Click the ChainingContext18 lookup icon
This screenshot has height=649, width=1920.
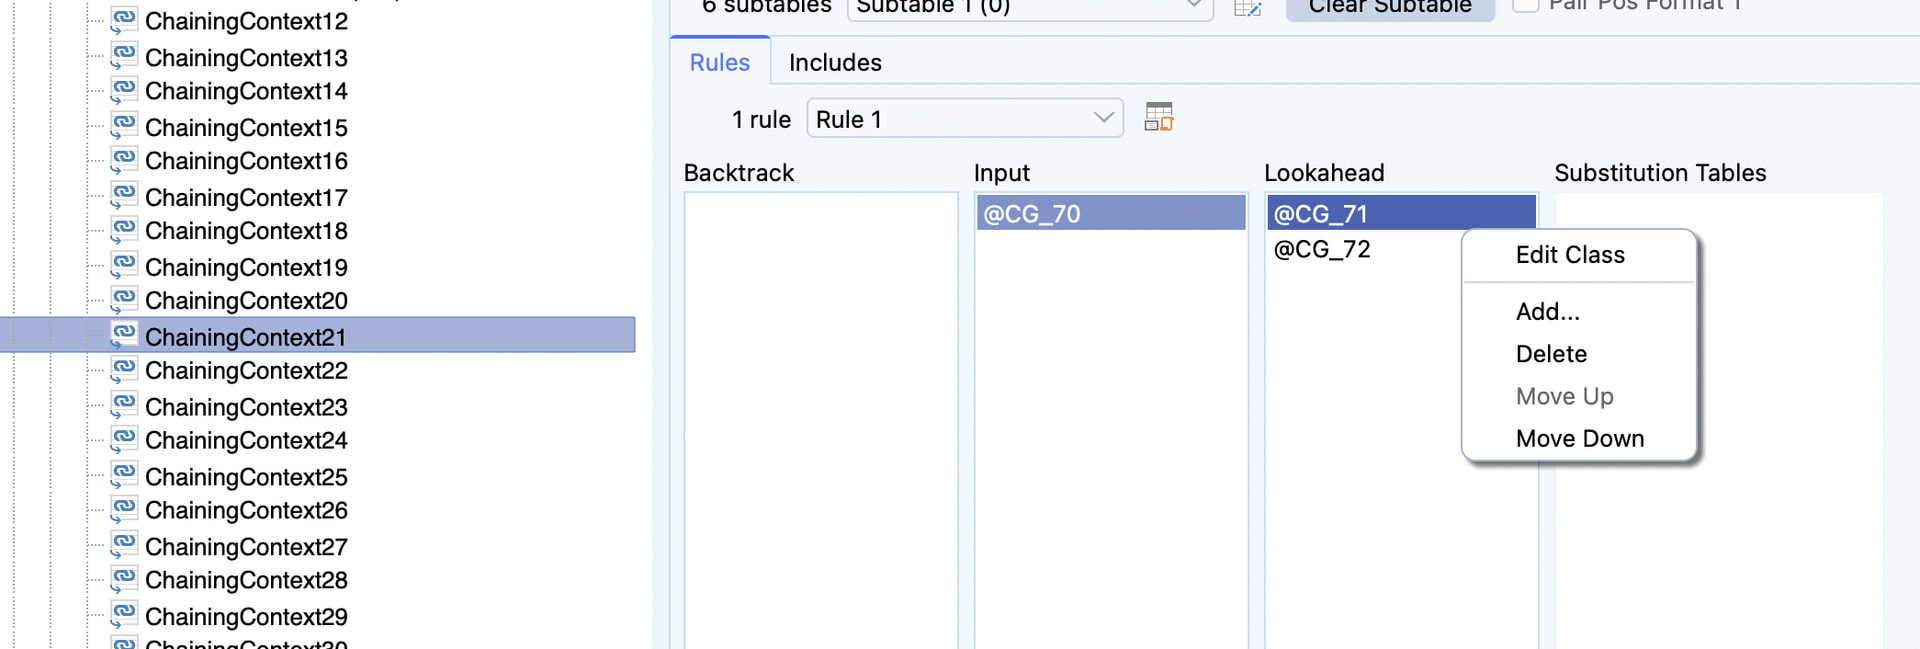point(124,230)
